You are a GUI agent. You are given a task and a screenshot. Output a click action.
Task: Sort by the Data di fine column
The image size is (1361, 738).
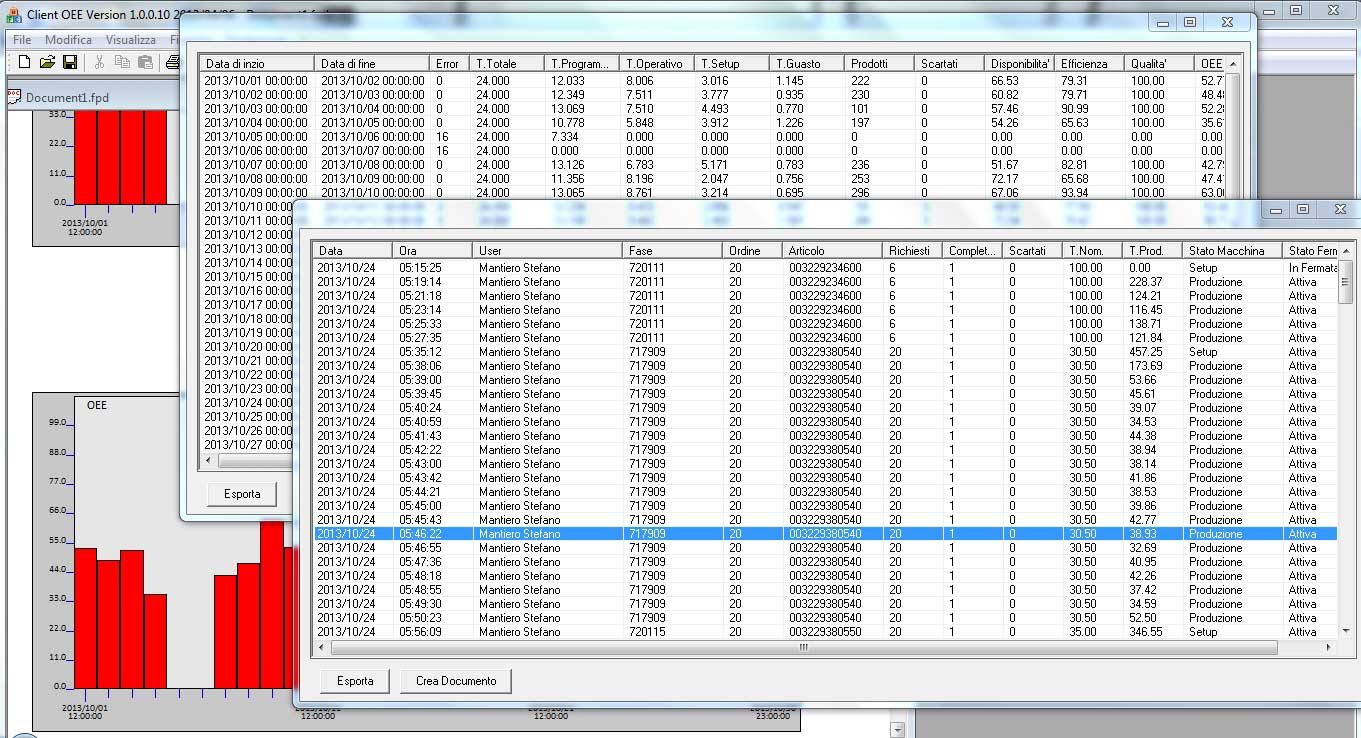372,63
